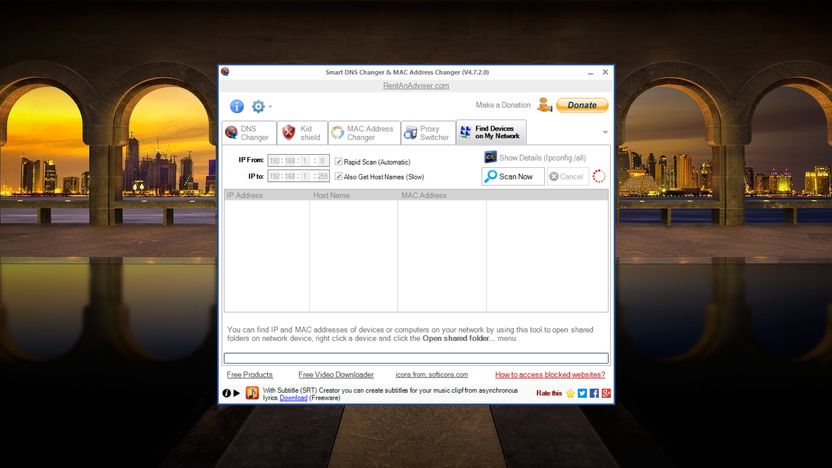Switch to the DNS Changer tab
The width and height of the screenshot is (832, 468).
pos(249,133)
